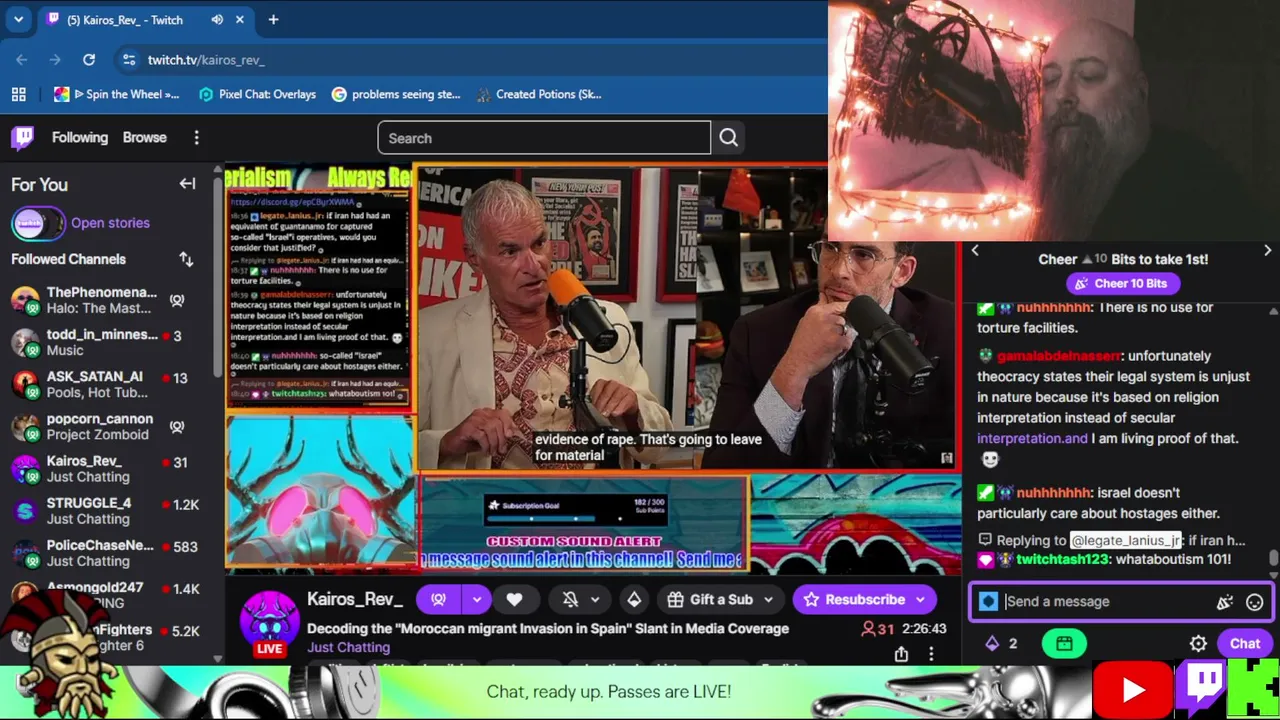Click the search magnifier button
Image resolution: width=1280 pixels, height=720 pixels.
coord(728,138)
